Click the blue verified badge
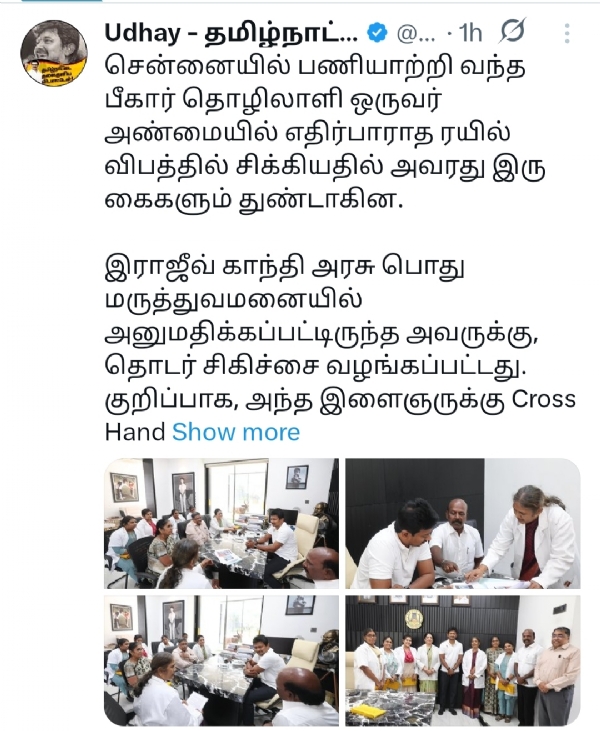 pos(377,34)
